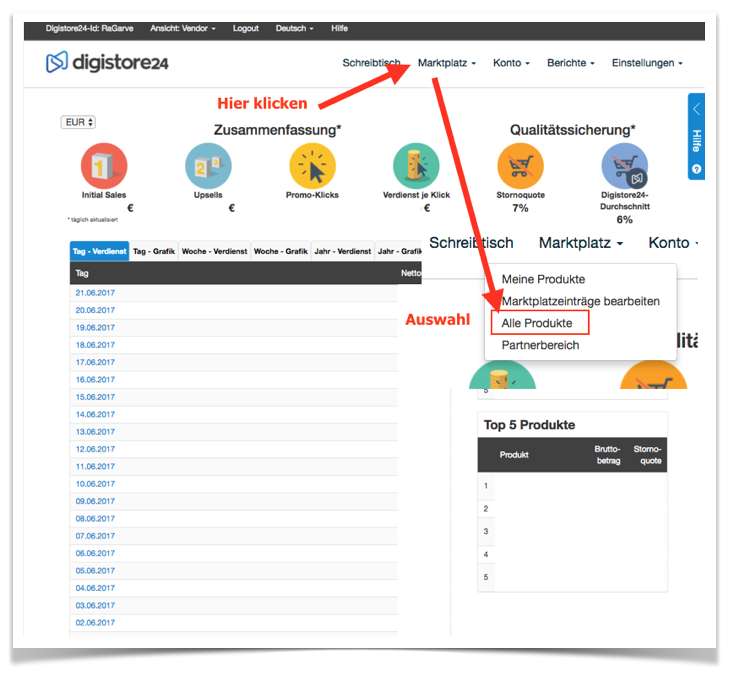730x680 pixels.
Task: Choose Meine Produkte menu entry
Action: coord(543,279)
